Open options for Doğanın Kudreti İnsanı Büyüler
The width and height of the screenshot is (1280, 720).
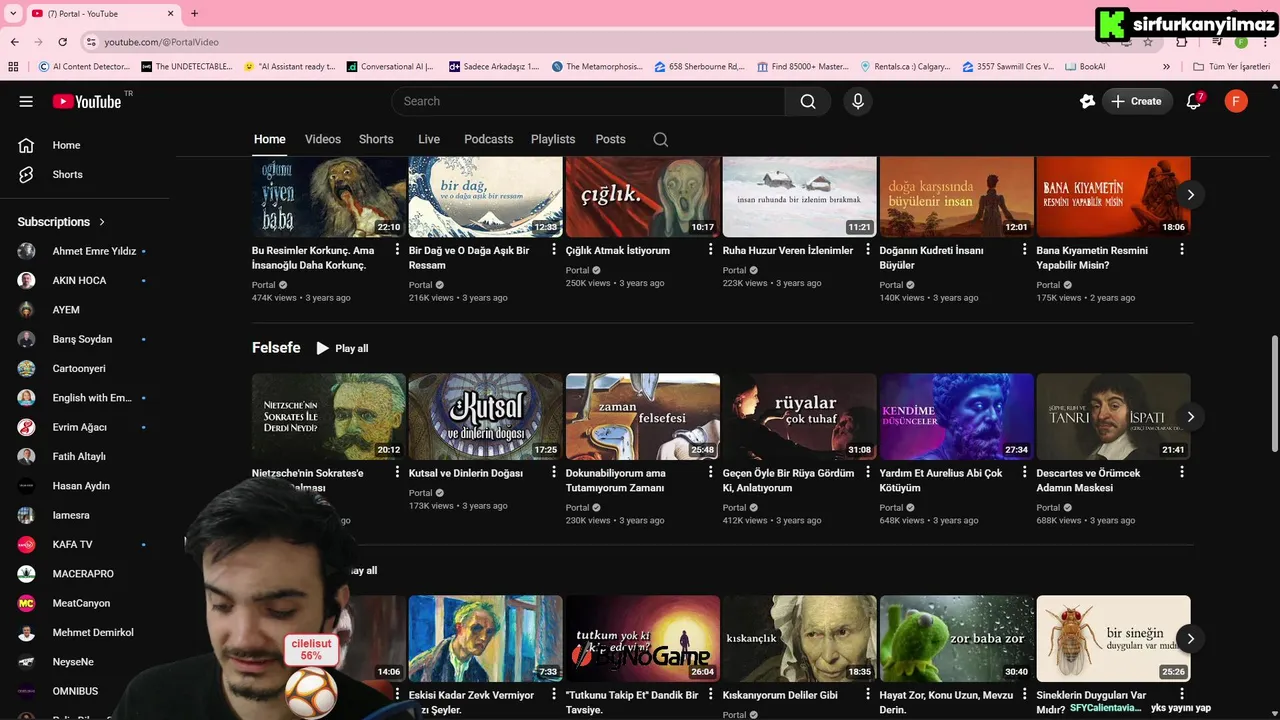pyautogui.click(x=1025, y=250)
